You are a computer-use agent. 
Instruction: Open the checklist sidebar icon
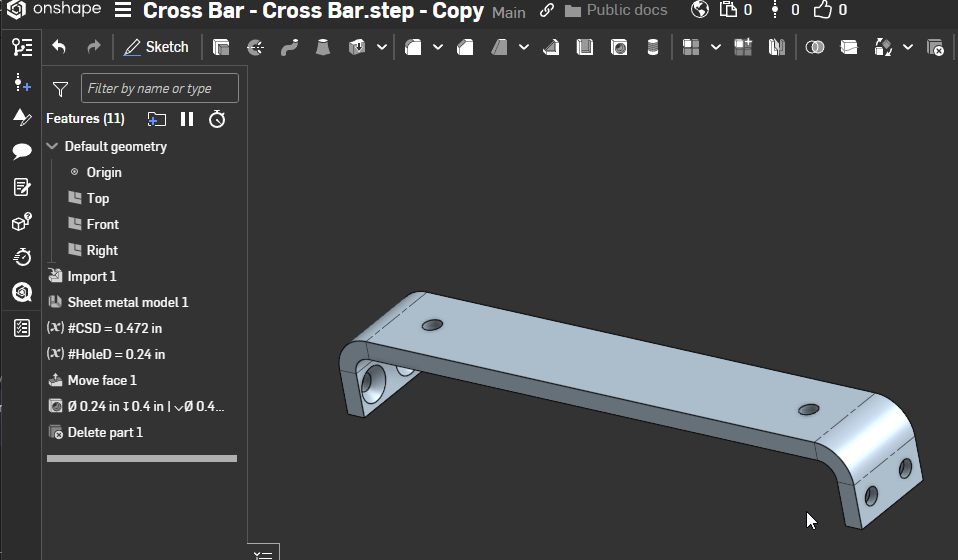click(x=22, y=328)
